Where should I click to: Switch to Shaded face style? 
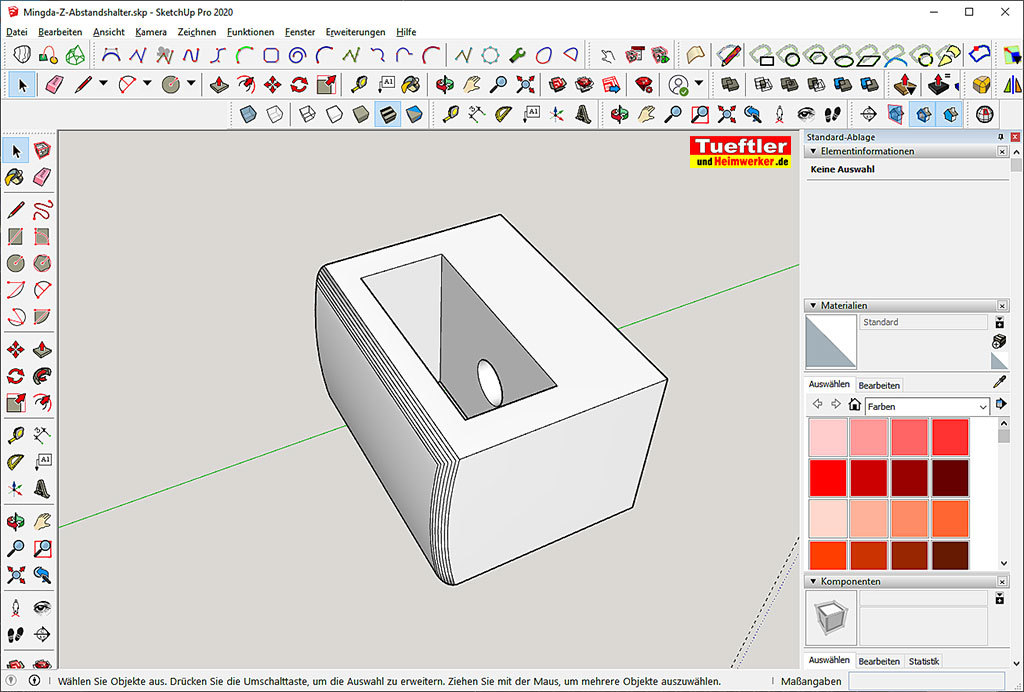click(x=360, y=114)
